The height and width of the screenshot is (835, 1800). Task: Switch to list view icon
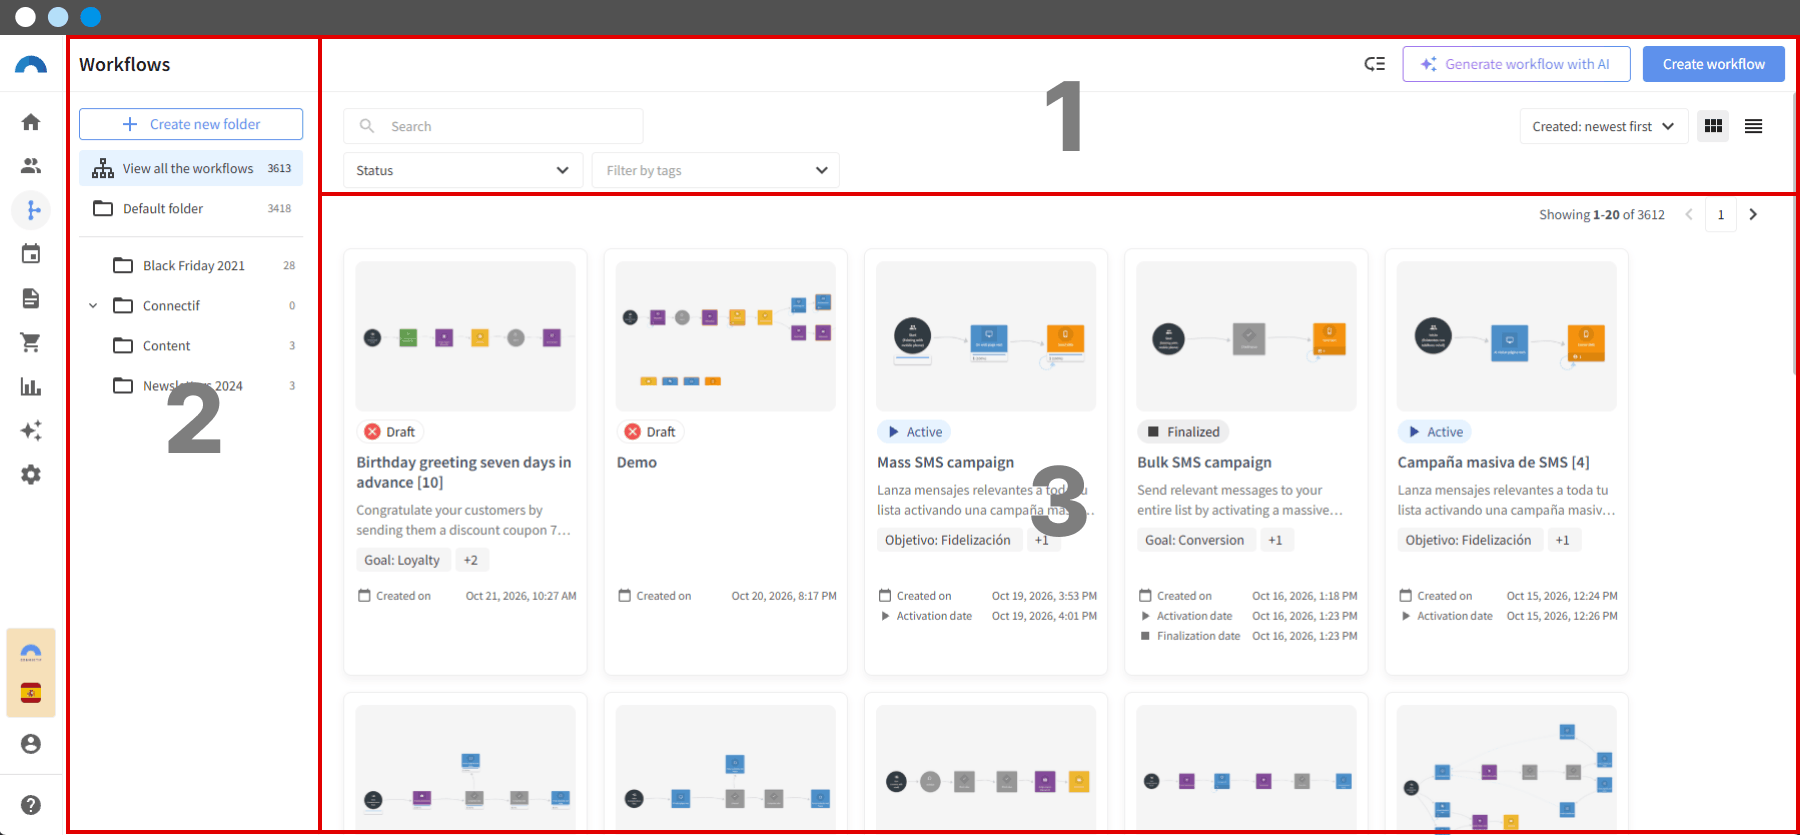pyautogui.click(x=1753, y=126)
